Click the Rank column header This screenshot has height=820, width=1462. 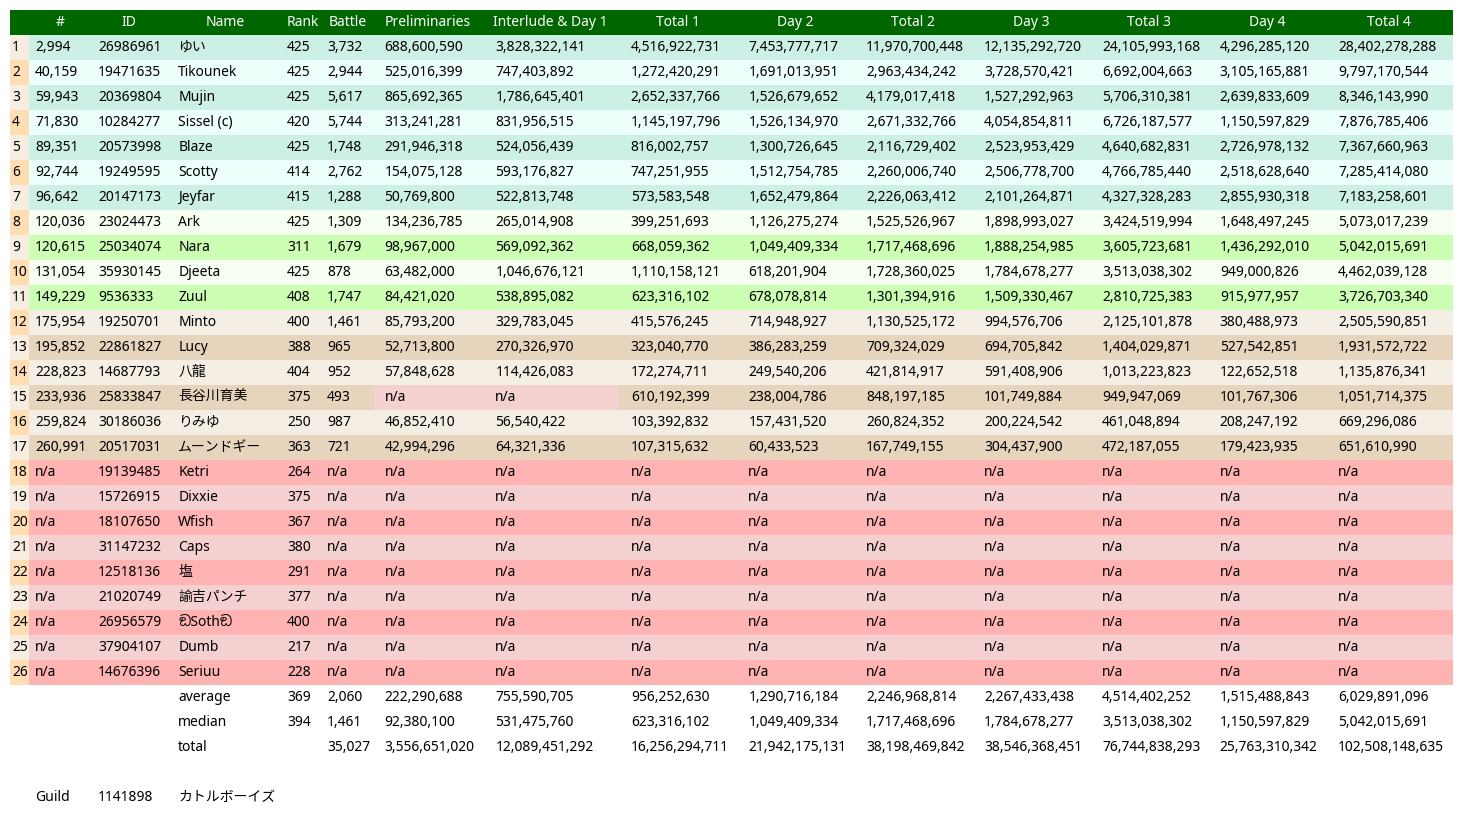[x=302, y=21]
